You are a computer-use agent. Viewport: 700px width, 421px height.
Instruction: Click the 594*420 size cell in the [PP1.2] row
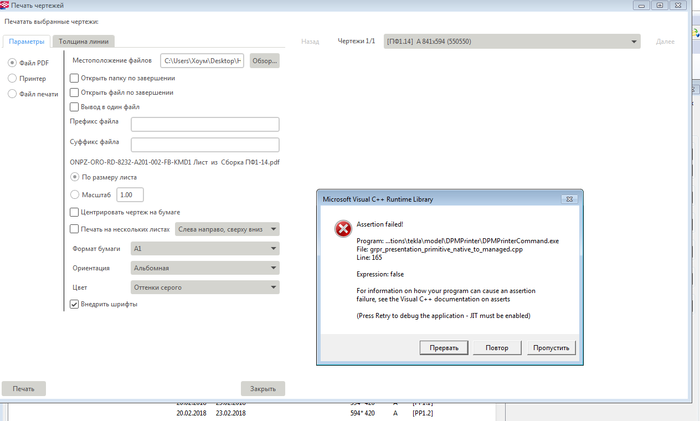pyautogui.click(x=362, y=413)
